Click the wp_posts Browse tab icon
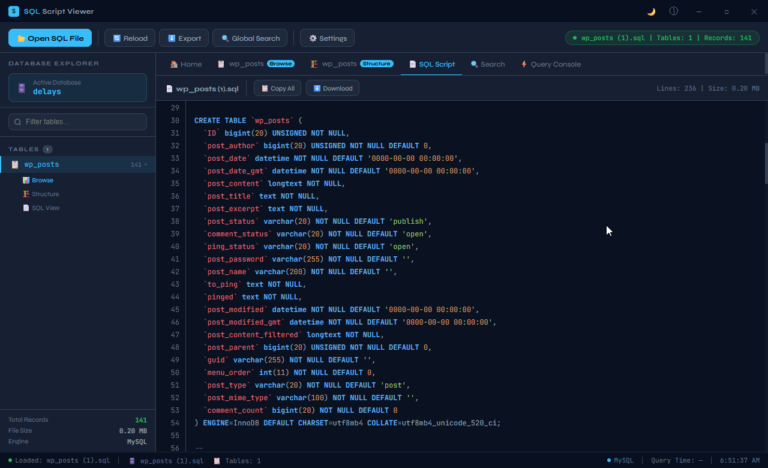The width and height of the screenshot is (768, 468). [221, 64]
